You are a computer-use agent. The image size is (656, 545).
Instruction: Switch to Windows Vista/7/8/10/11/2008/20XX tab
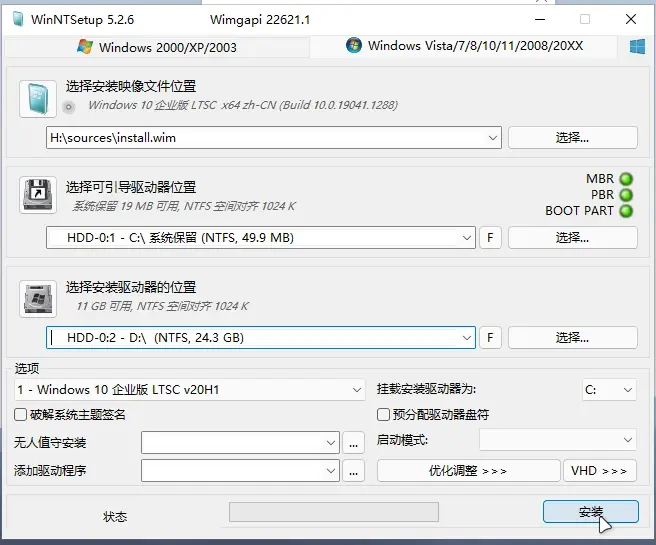click(464, 46)
